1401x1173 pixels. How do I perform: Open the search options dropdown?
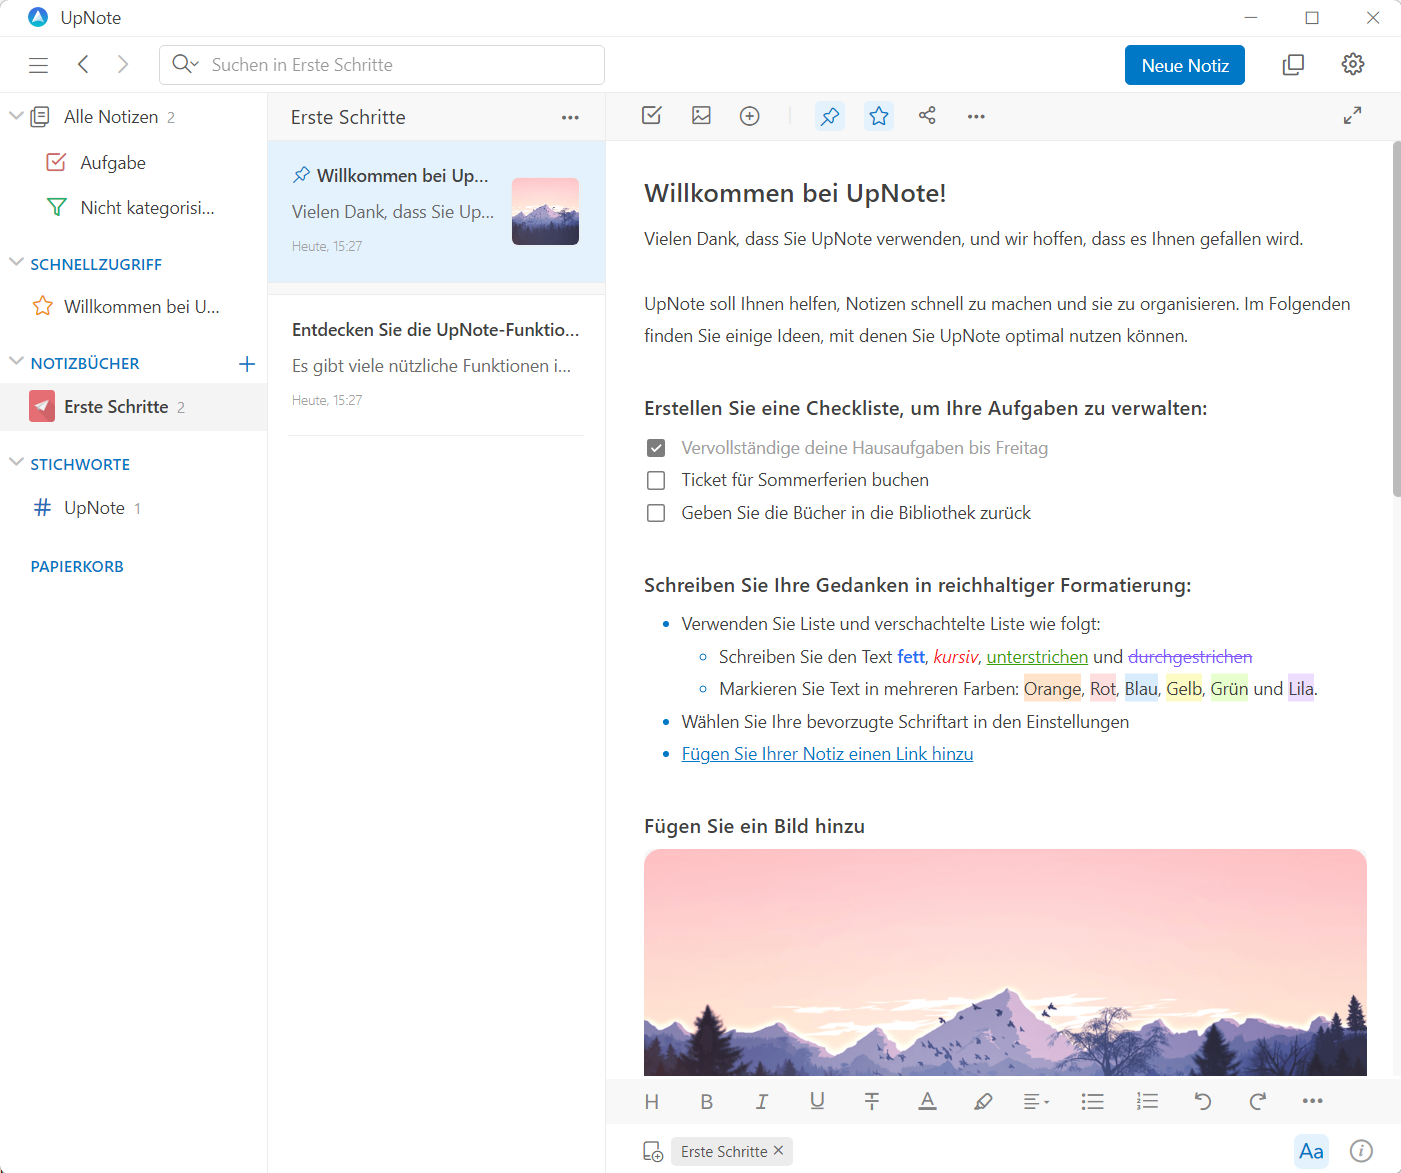pyautogui.click(x=185, y=65)
